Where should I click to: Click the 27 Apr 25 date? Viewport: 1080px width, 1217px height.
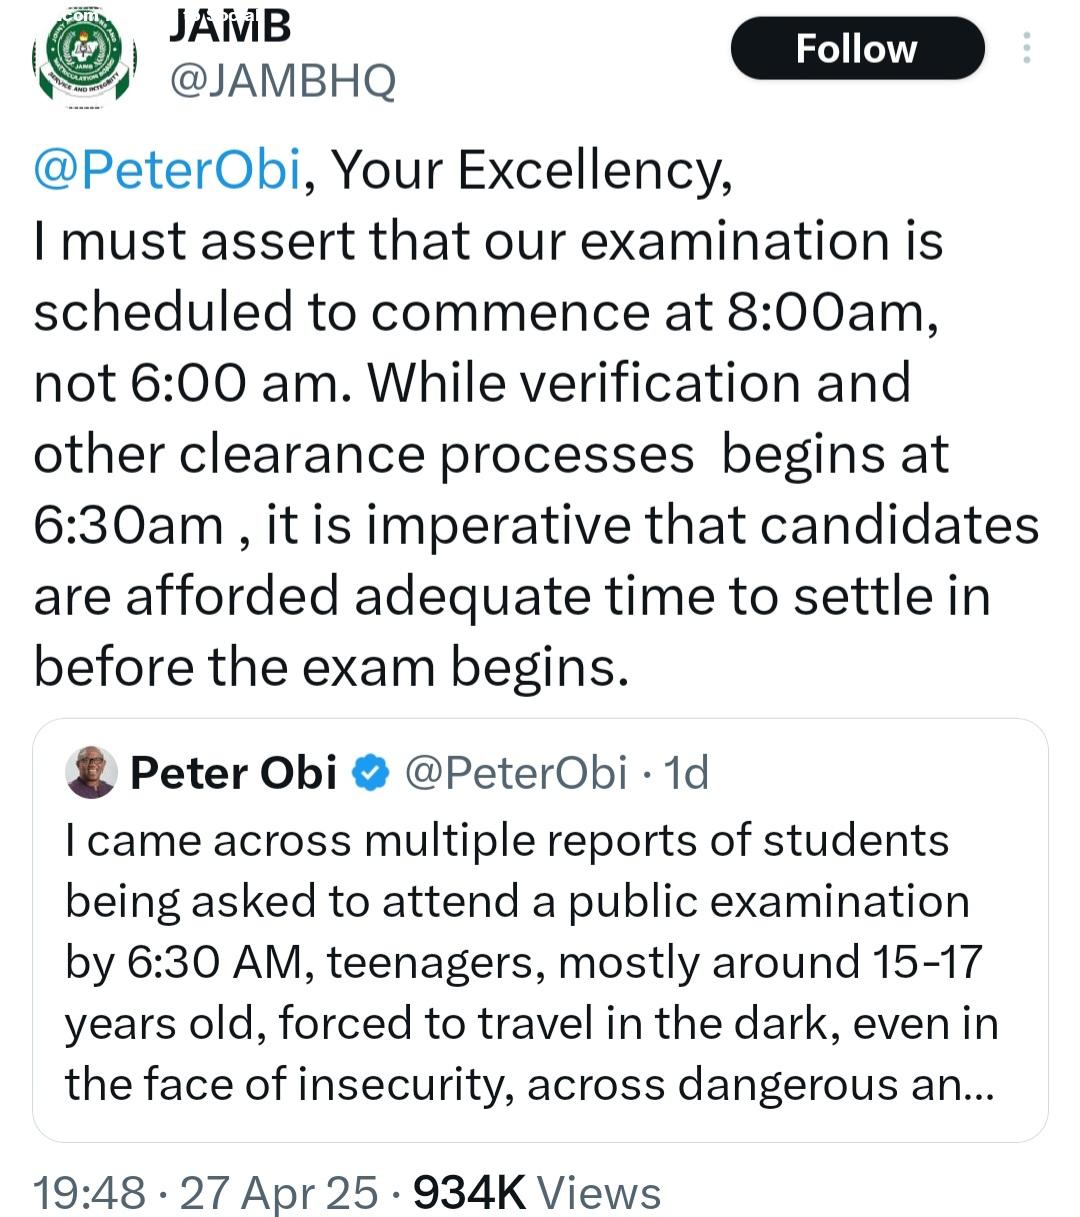279,1193
